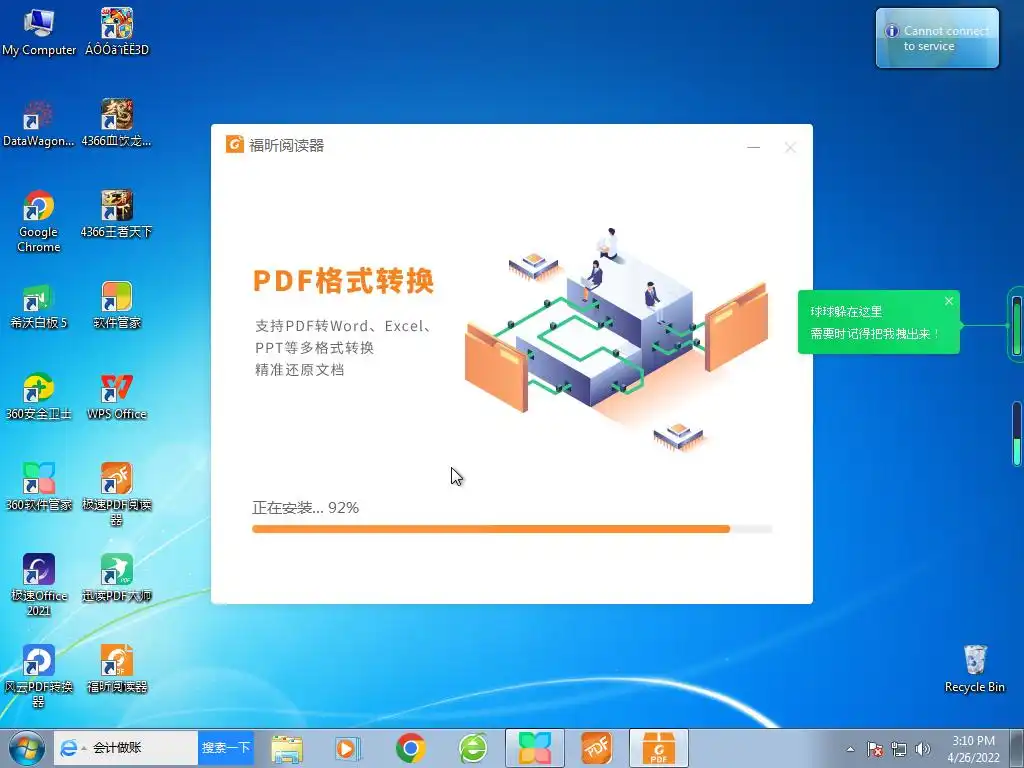Open DataWagon desktop shortcut
The image size is (1024, 768).
39,124
